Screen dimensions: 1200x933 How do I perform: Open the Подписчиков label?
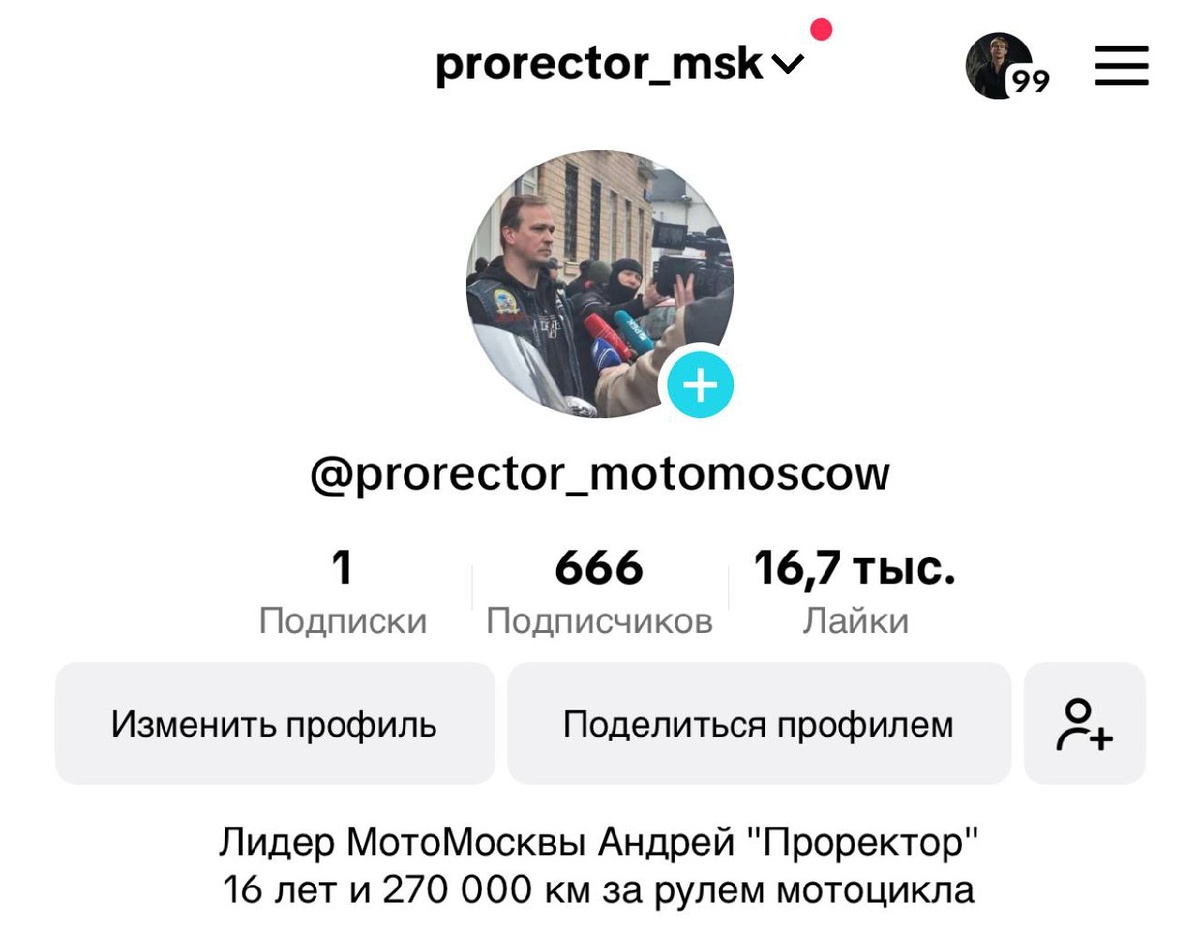pyautogui.click(x=599, y=621)
